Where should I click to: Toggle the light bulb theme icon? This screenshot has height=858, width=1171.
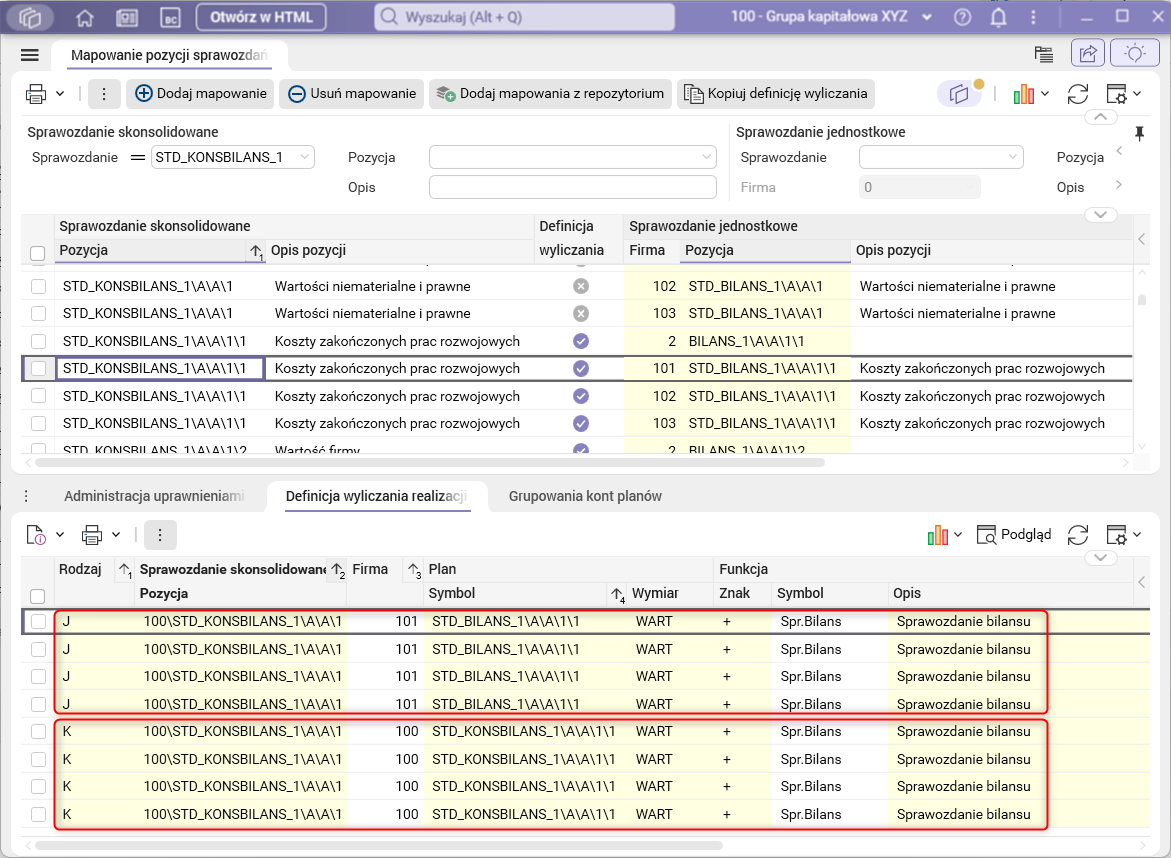click(1134, 54)
